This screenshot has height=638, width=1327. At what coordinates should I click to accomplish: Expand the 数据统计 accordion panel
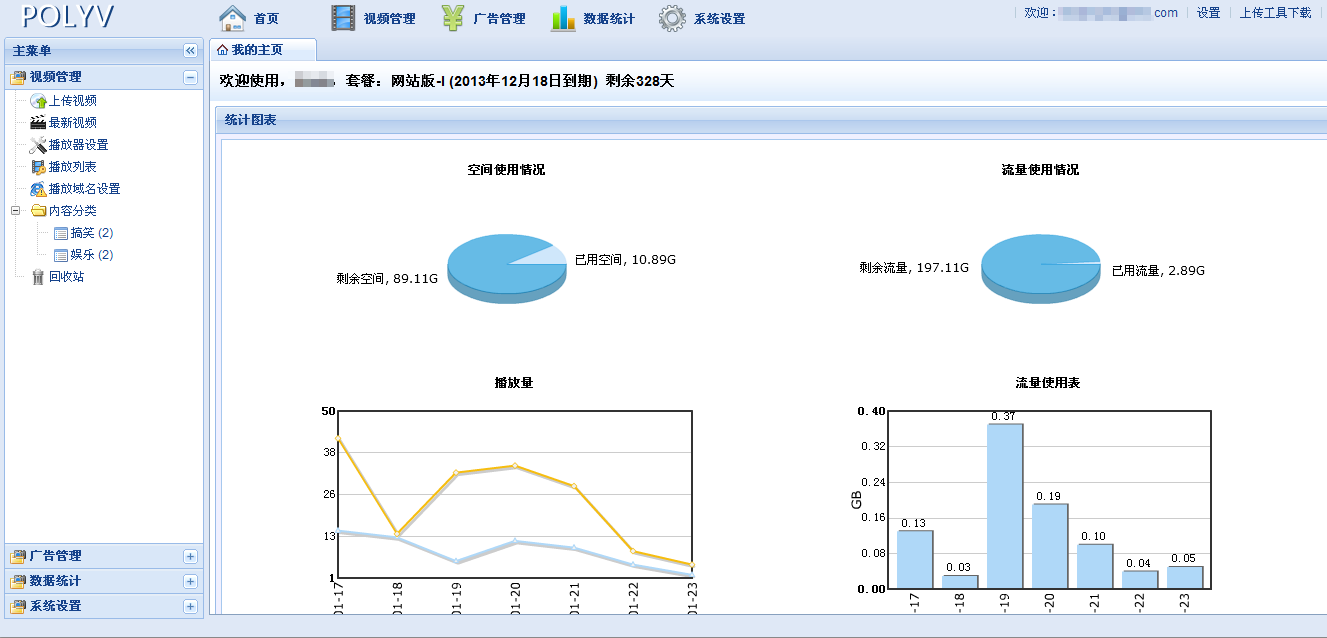[x=190, y=582]
